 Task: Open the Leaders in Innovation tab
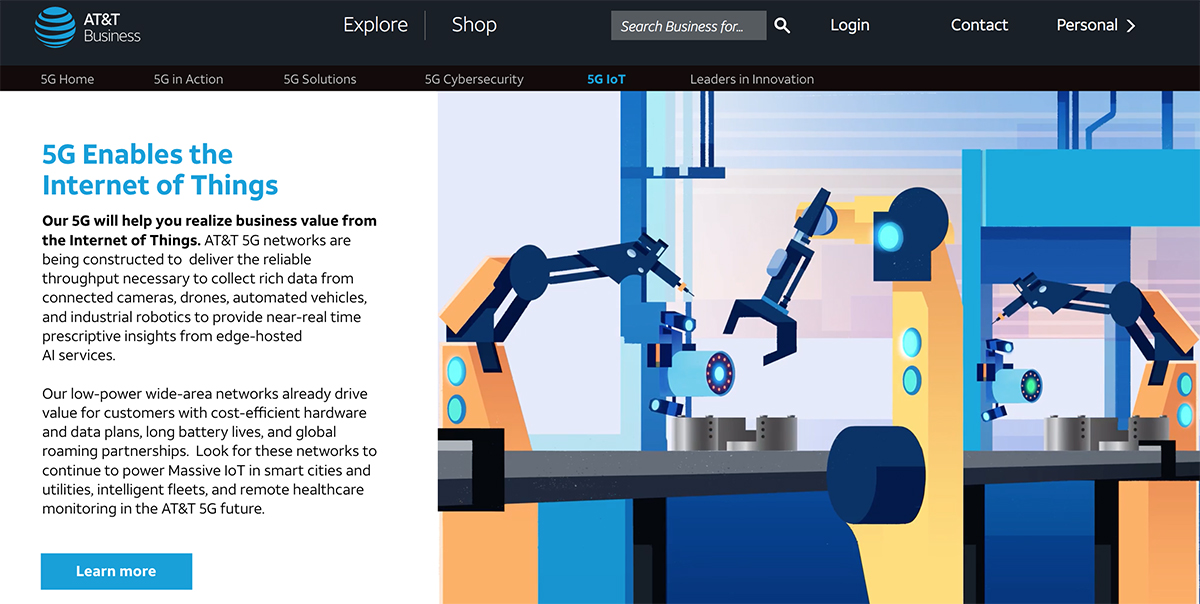(752, 79)
